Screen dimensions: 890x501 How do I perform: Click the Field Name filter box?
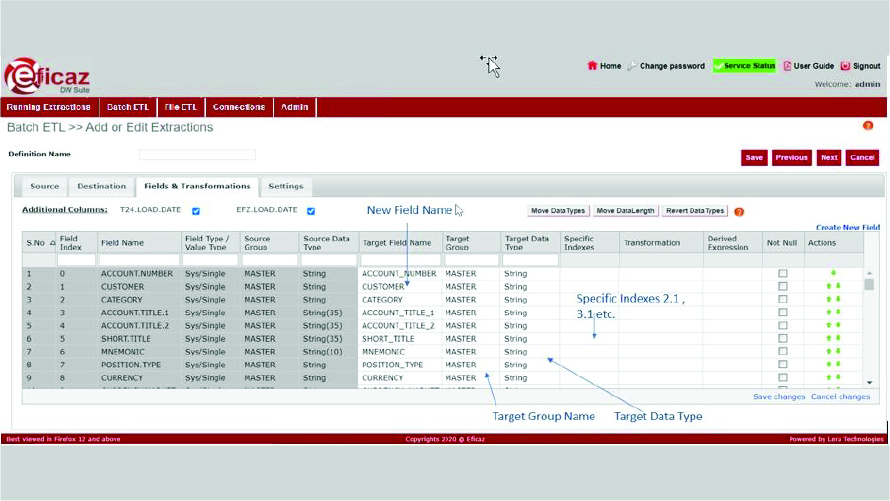[x=138, y=260]
